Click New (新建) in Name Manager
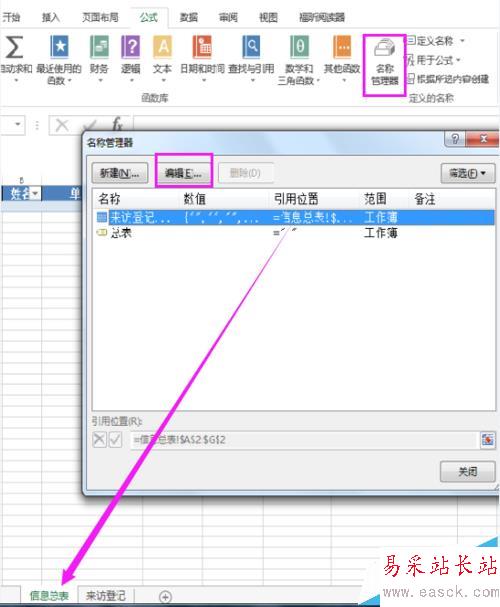The height and width of the screenshot is (607, 500). pyautogui.click(x=120, y=173)
